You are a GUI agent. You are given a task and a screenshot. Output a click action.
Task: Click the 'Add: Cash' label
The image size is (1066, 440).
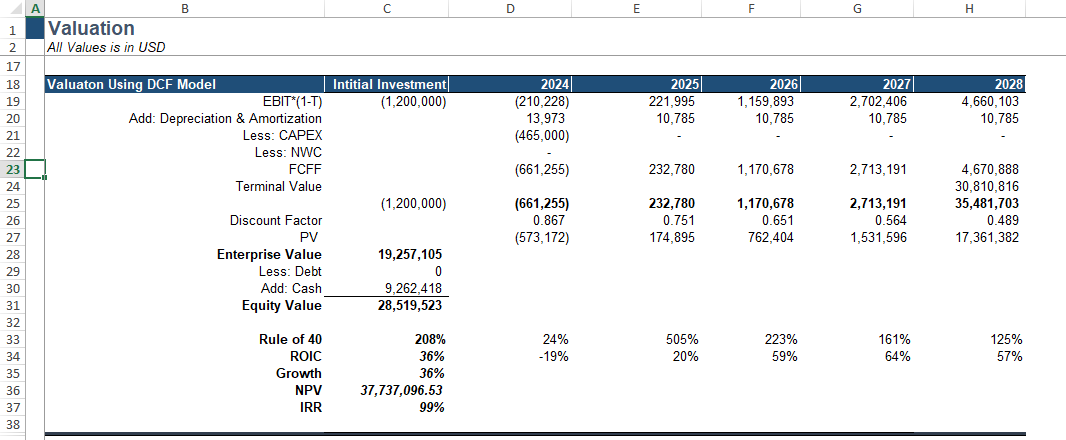click(291, 288)
